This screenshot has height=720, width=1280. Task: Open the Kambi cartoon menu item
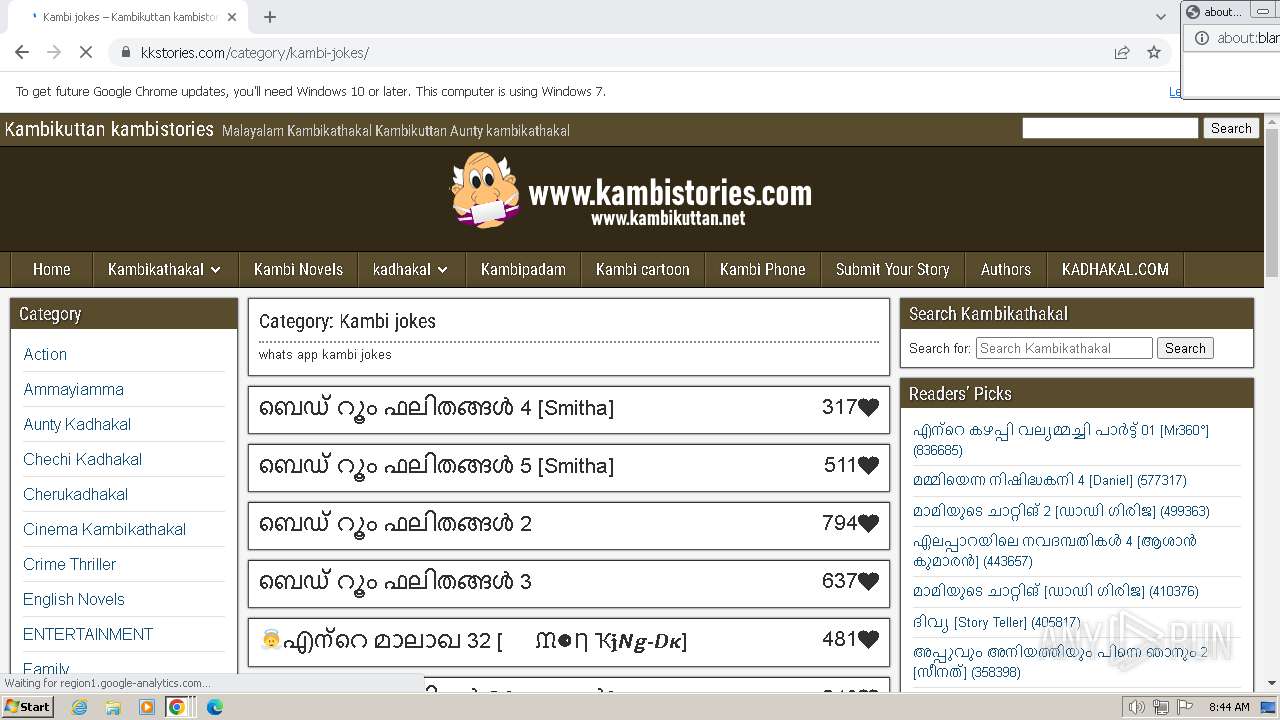(x=642, y=269)
